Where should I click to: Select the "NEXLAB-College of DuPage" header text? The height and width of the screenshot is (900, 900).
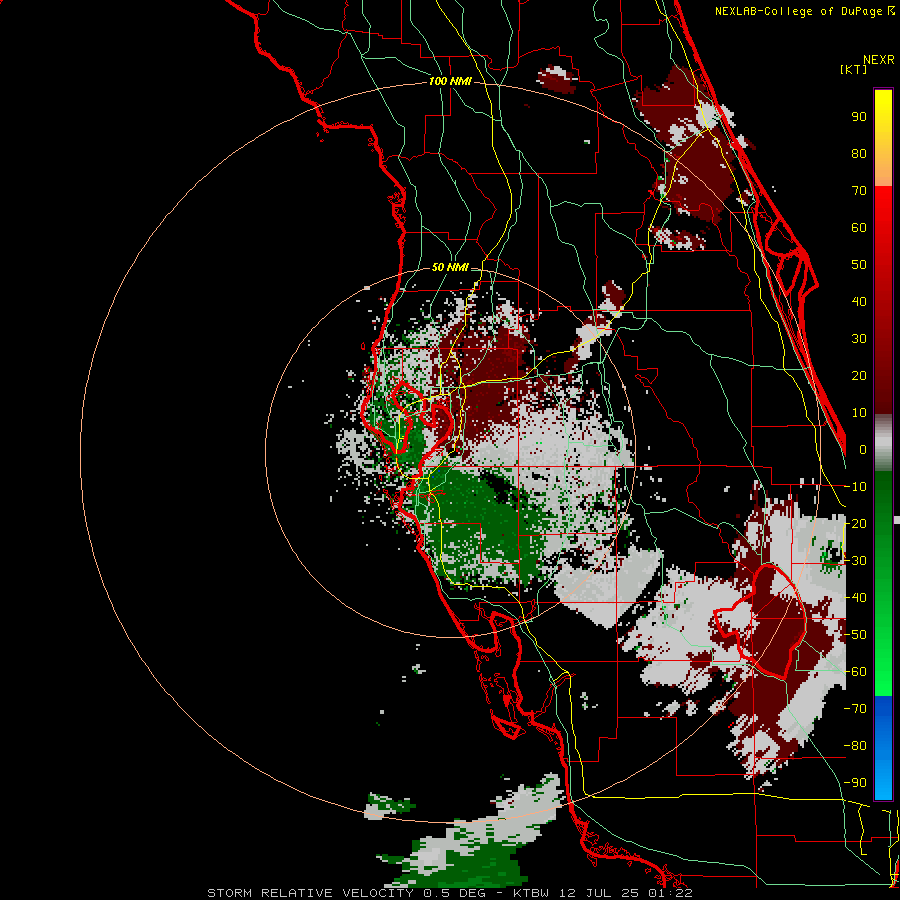[799, 11]
